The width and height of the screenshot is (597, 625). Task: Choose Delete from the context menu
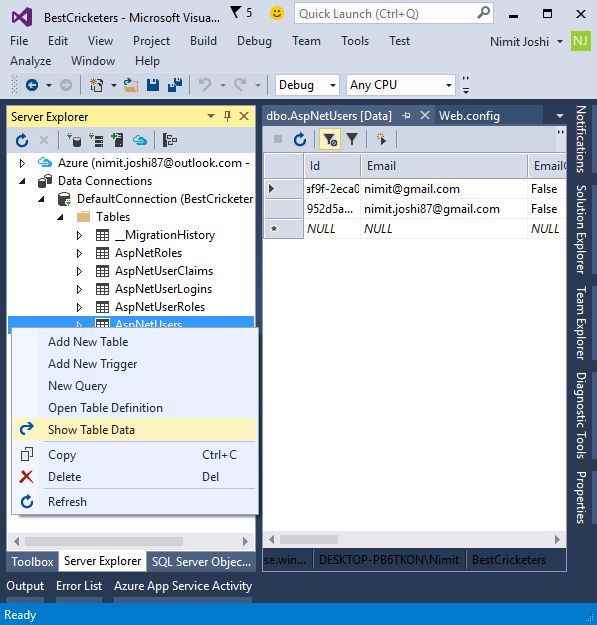coord(135,477)
